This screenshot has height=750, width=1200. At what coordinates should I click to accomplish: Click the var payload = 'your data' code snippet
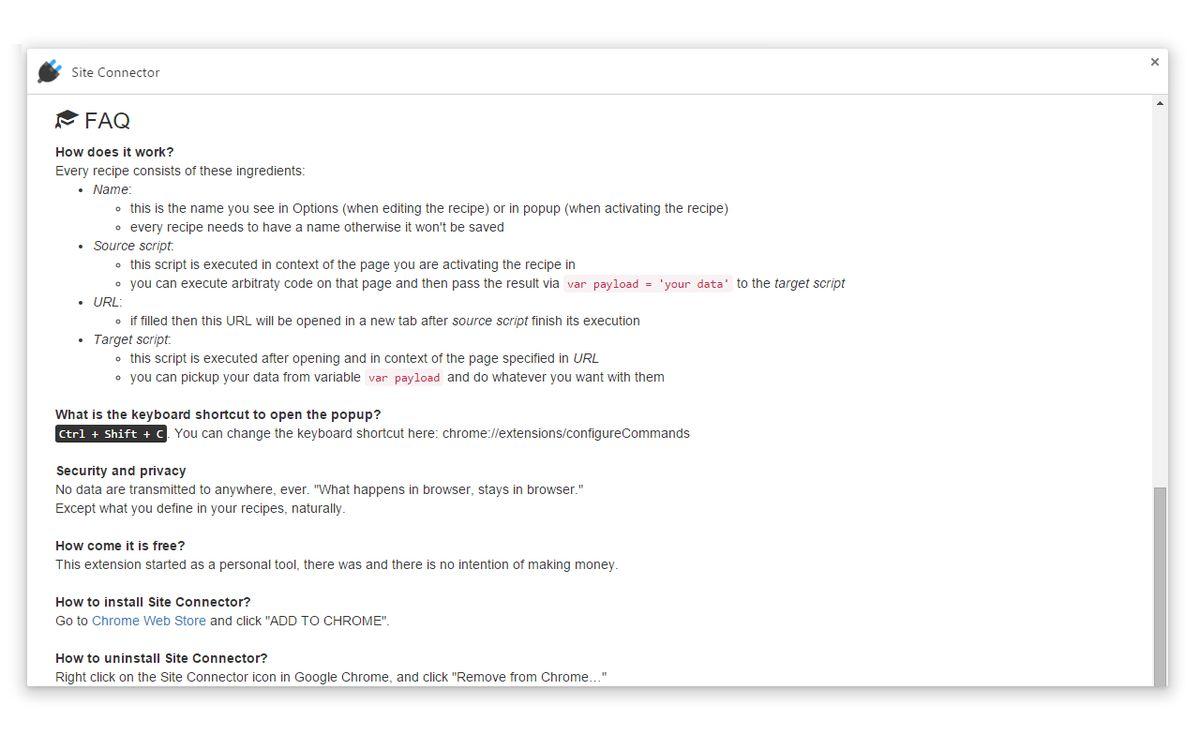coord(648,284)
